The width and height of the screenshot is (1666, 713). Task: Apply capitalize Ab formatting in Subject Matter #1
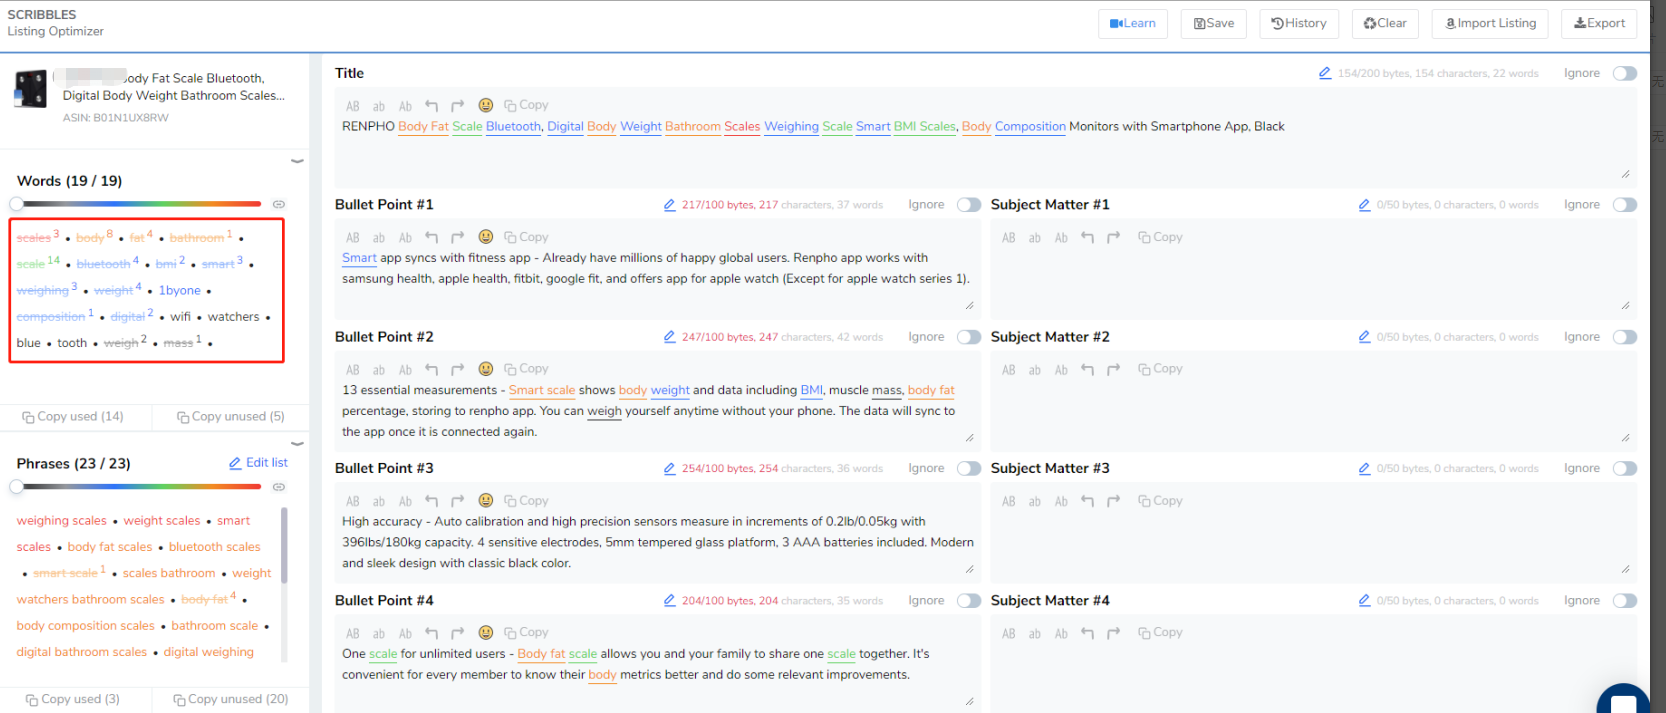point(1061,237)
